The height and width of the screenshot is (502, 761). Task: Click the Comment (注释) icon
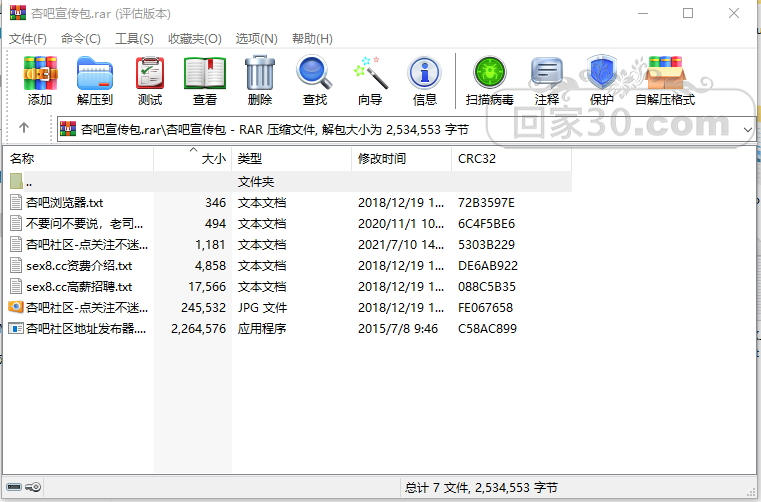coord(547,74)
